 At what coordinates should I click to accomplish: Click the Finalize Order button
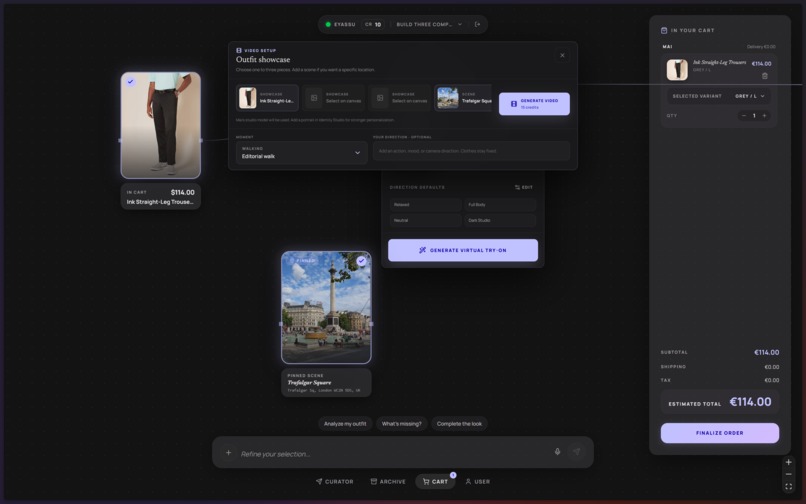pos(720,433)
